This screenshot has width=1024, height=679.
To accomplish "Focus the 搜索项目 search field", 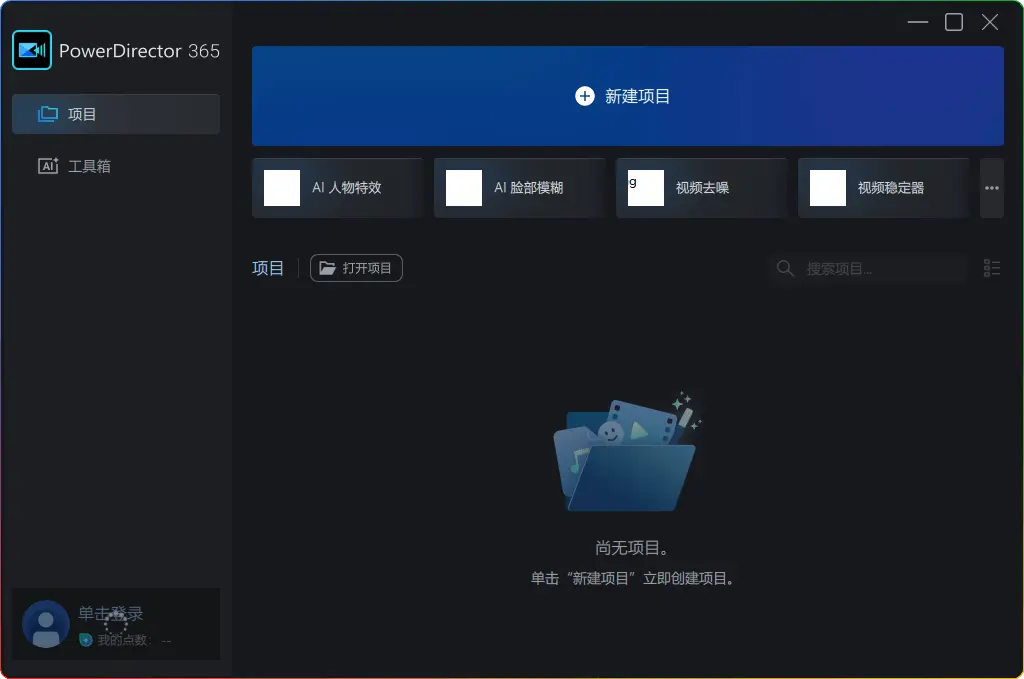I will point(880,268).
